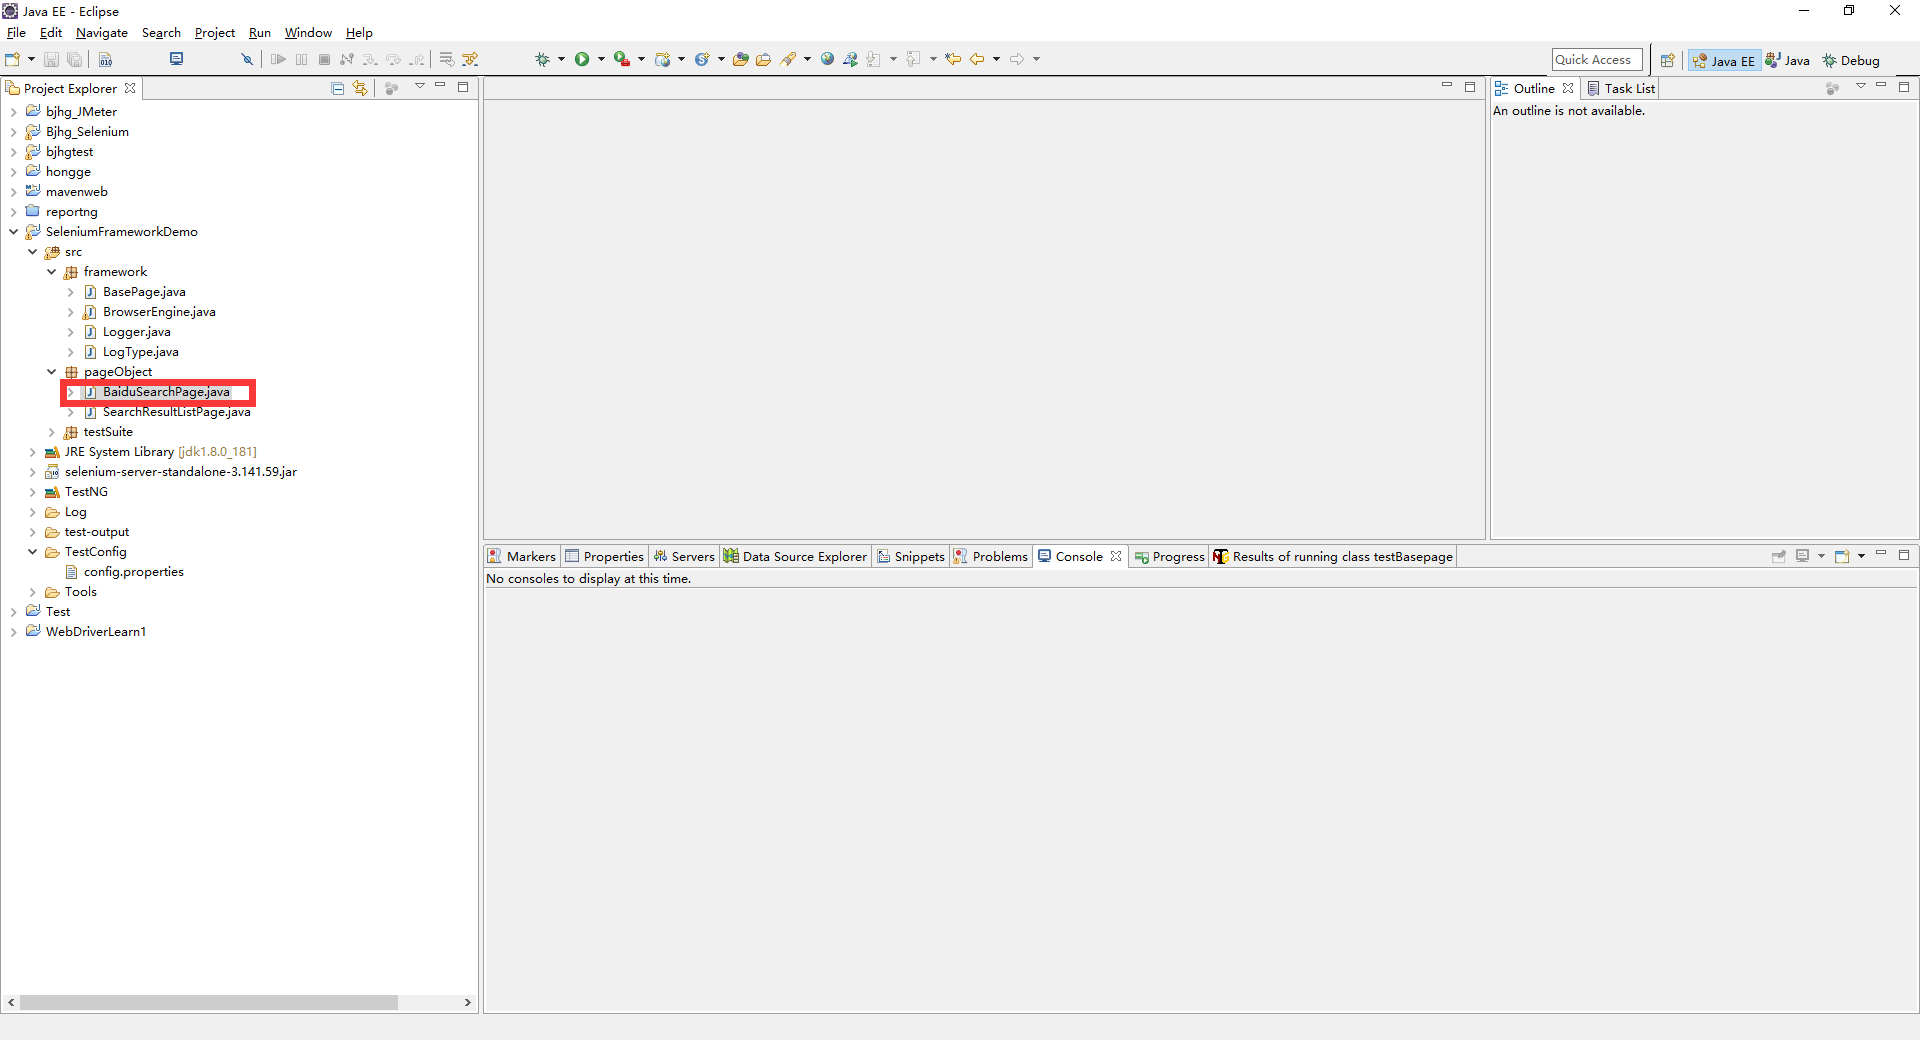Click the Quick Access search field

(1597, 60)
